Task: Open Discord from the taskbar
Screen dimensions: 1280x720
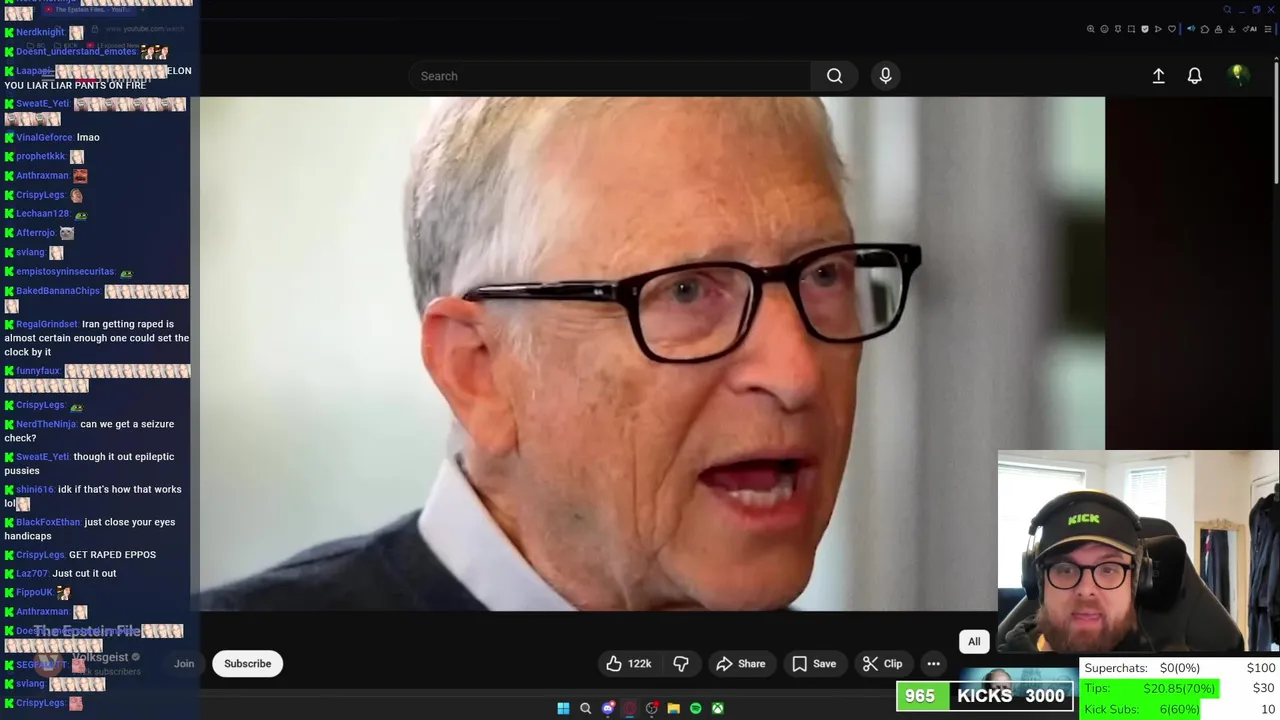Action: pos(608,708)
